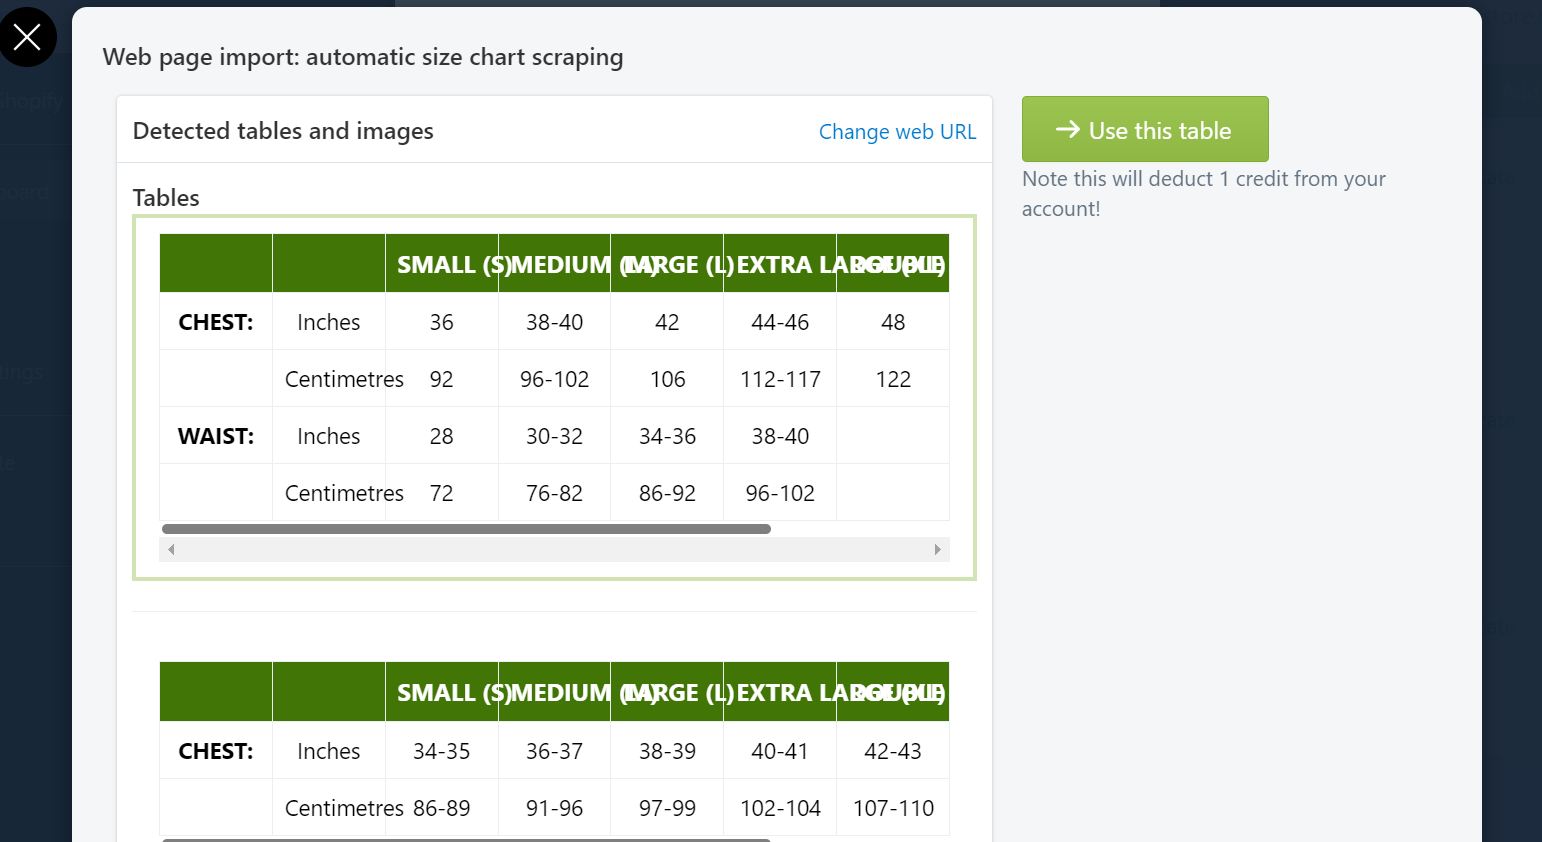1542x842 pixels.
Task: Select second table cell 107-110
Action: pos(893,808)
